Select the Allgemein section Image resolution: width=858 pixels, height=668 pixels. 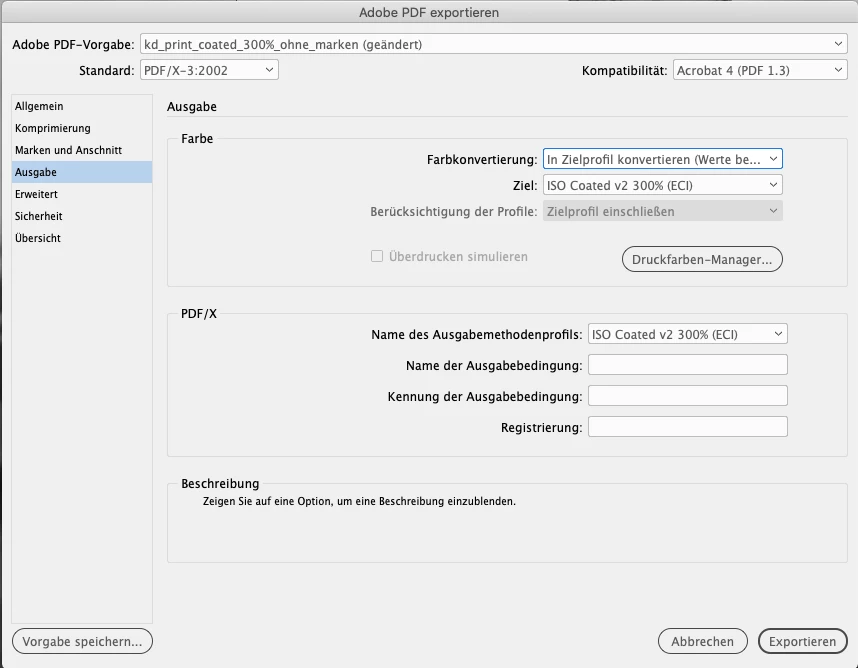(x=82, y=106)
